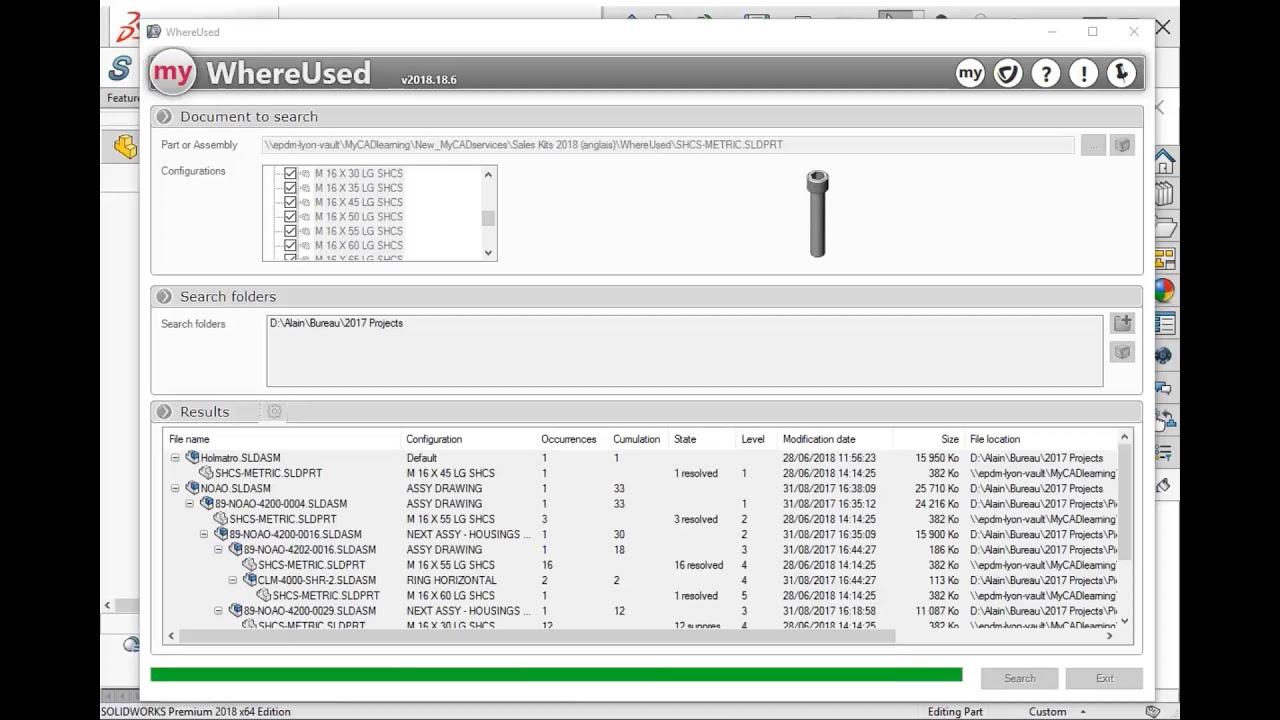Image resolution: width=1280 pixels, height=720 pixels.
Task: Click 'Editing Part' in status bar
Action: (955, 712)
